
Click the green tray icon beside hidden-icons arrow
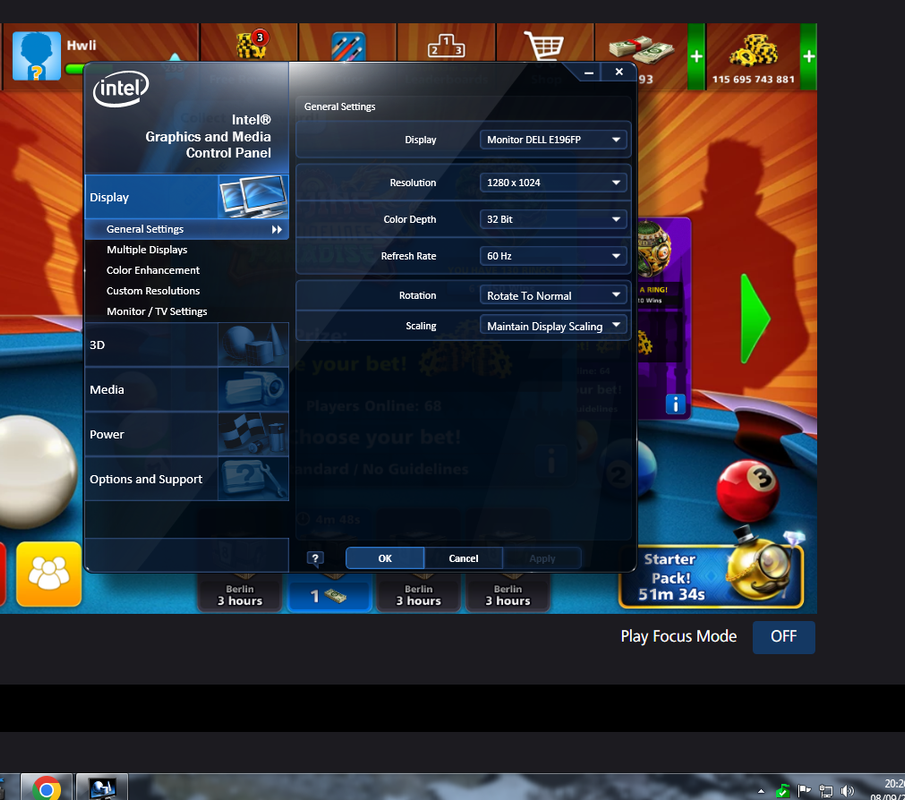pos(783,791)
